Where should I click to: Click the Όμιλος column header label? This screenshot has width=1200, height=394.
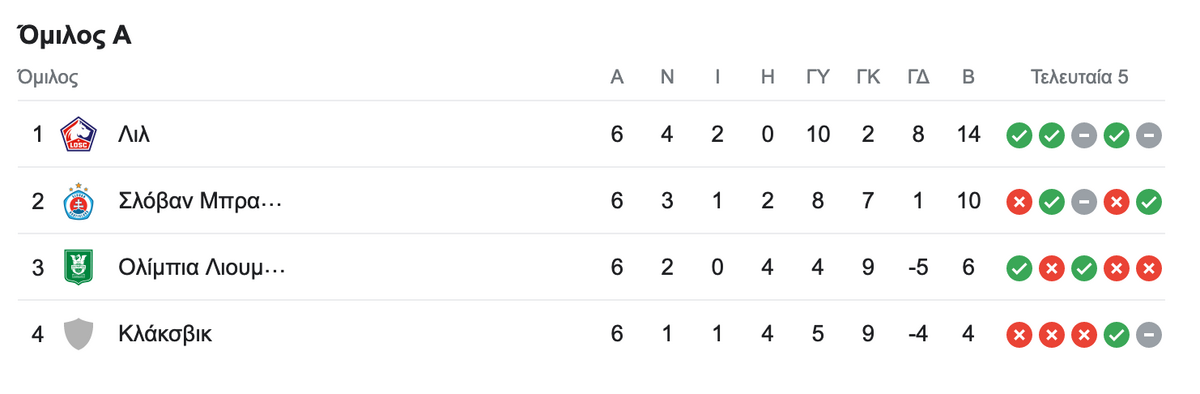[x=48, y=77]
